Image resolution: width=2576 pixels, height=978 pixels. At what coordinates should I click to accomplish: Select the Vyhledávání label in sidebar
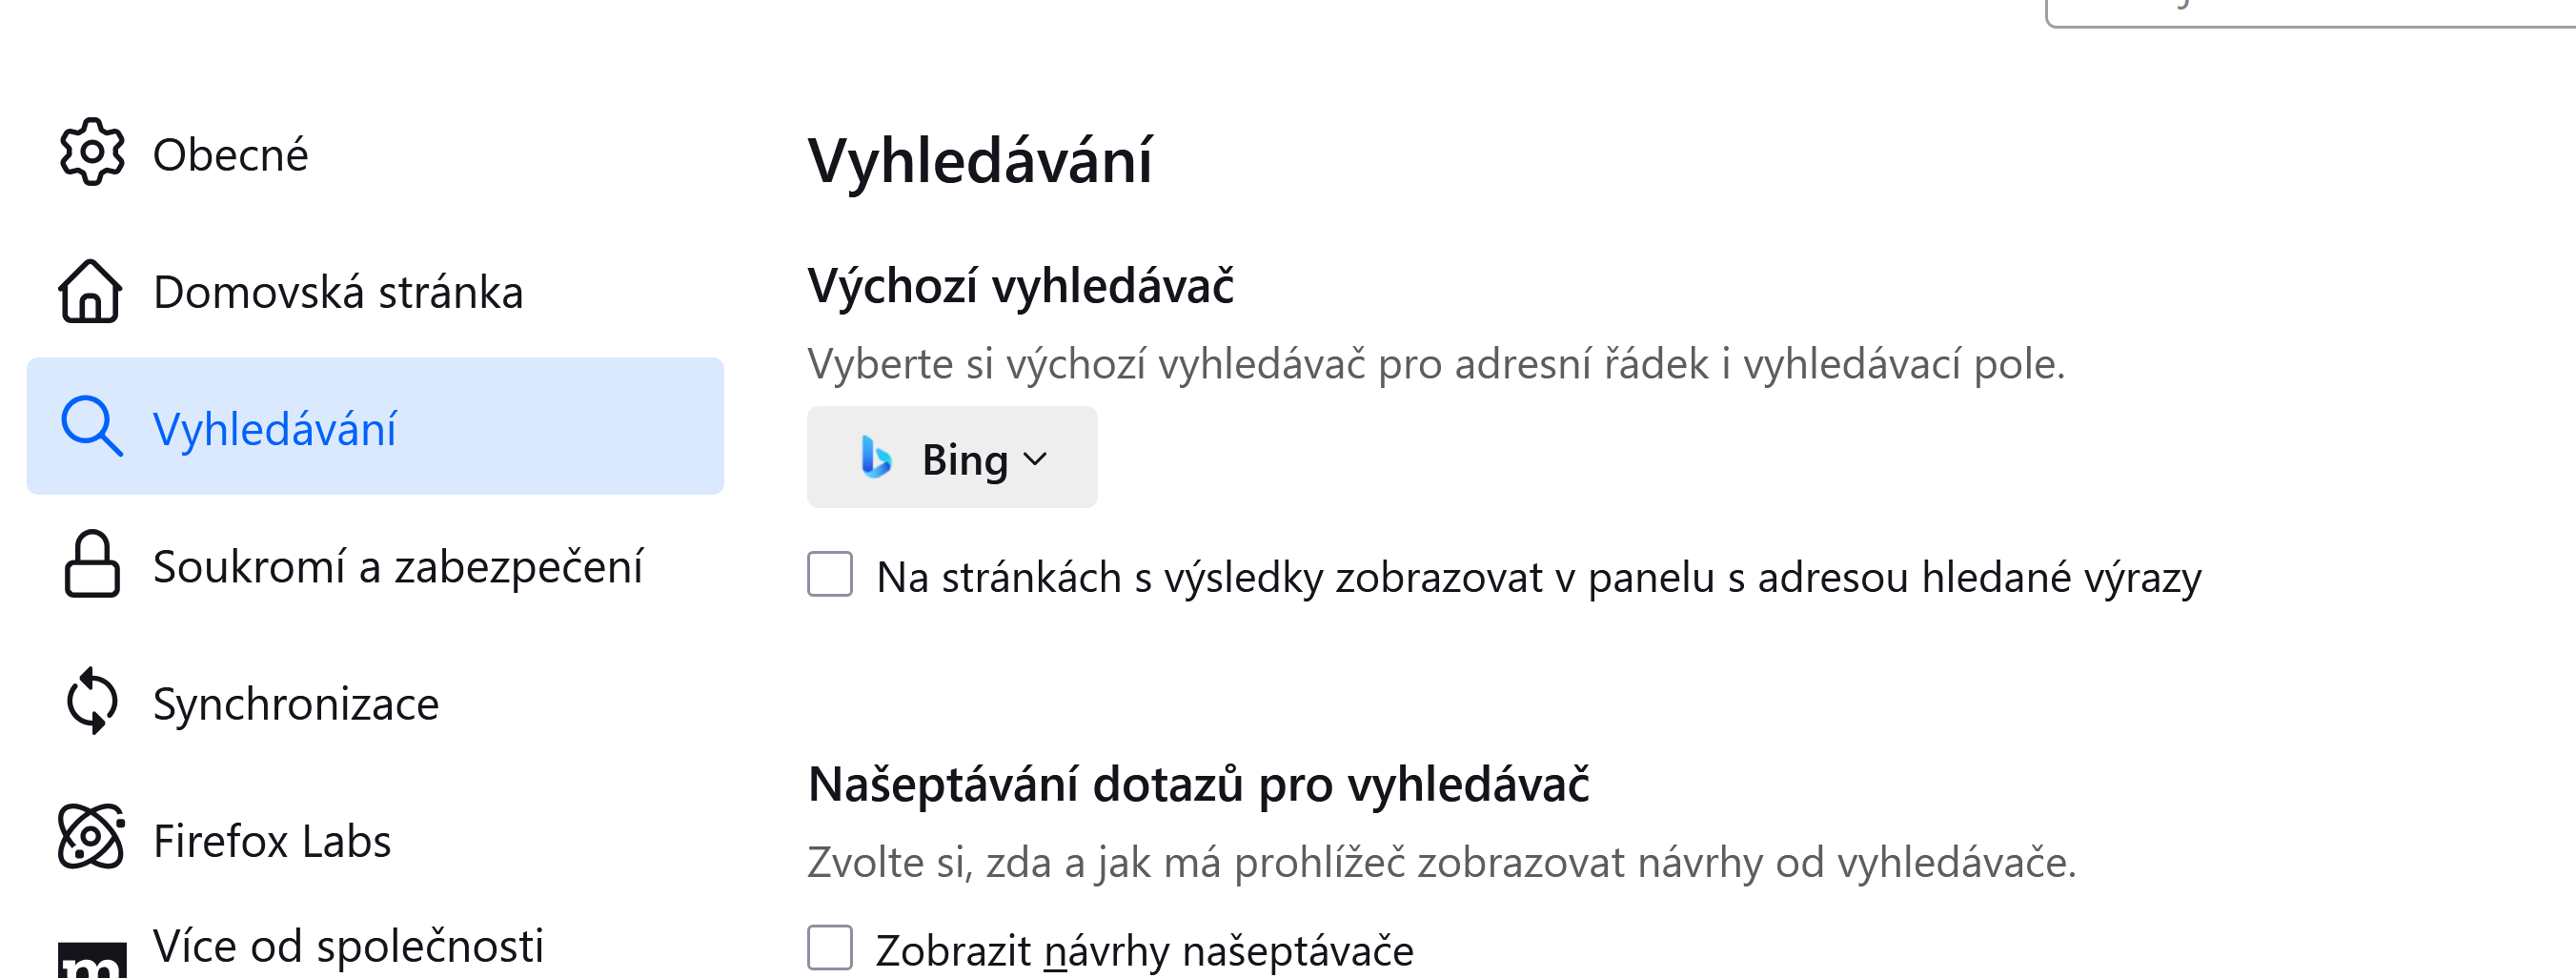(275, 430)
